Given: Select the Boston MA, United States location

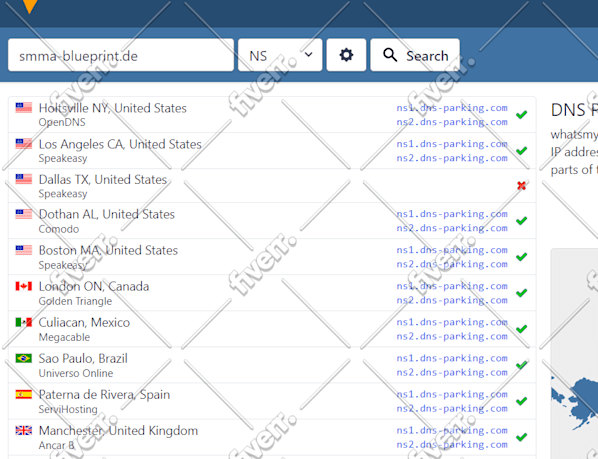Looking at the screenshot, I should tap(108, 250).
